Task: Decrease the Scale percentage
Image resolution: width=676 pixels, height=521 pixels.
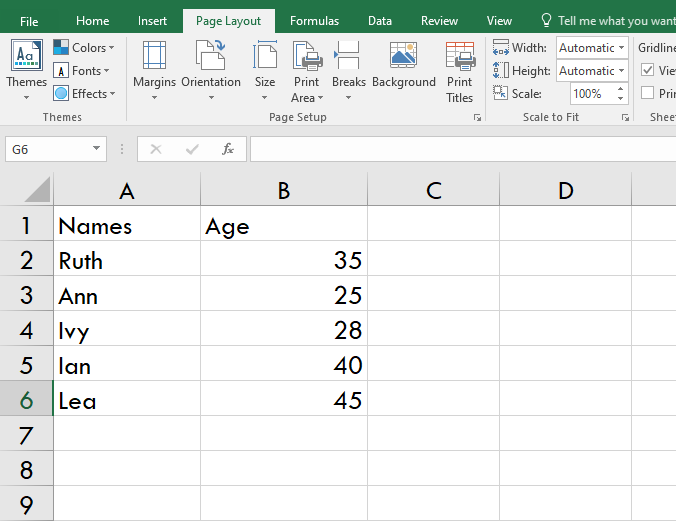Action: [x=620, y=98]
